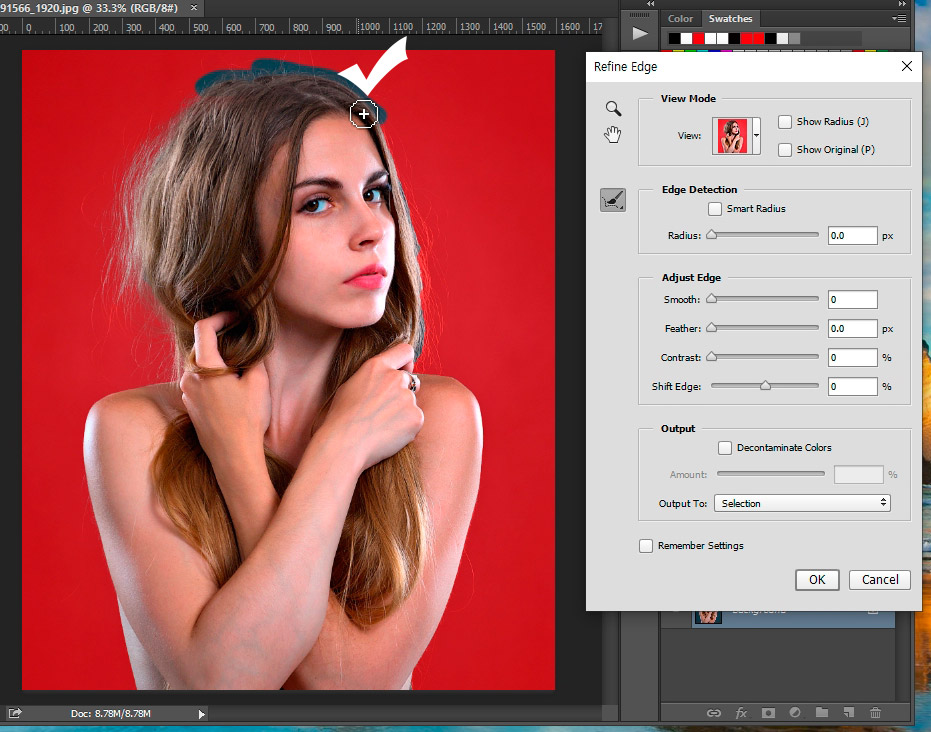The image size is (931, 732).
Task: Click Cancel in Refine Edge
Action: point(880,579)
